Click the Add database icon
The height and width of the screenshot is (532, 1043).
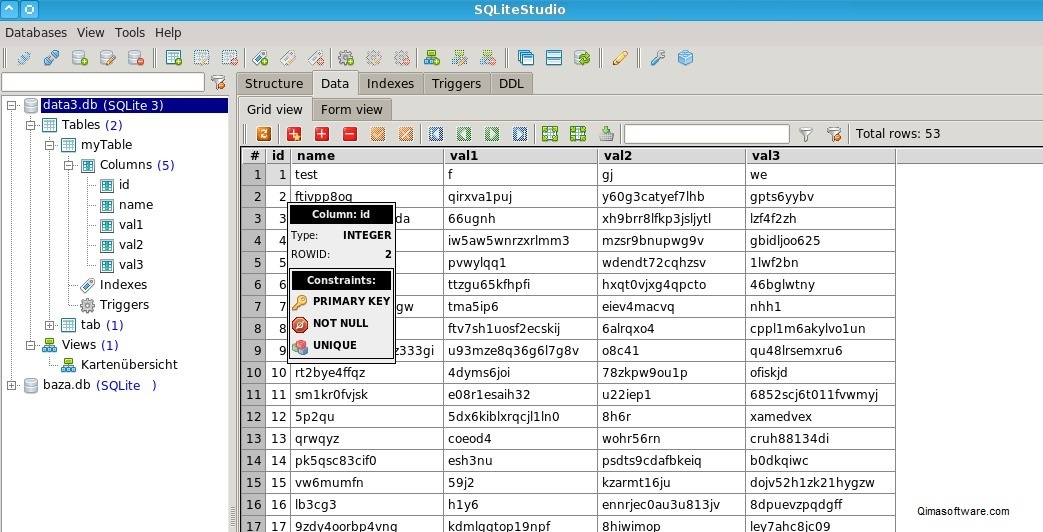coord(80,59)
